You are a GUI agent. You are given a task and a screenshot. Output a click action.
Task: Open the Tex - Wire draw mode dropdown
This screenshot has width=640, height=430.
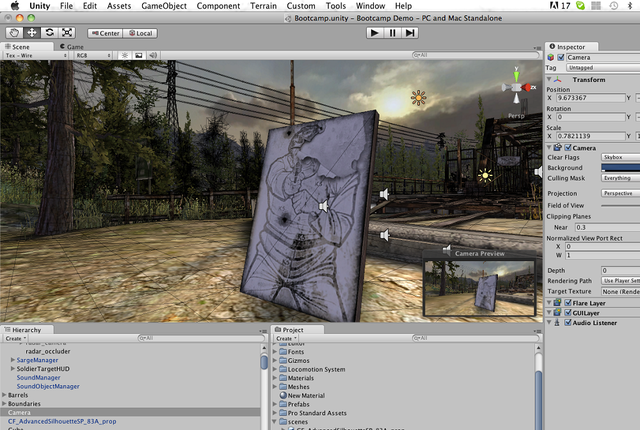click(36, 56)
